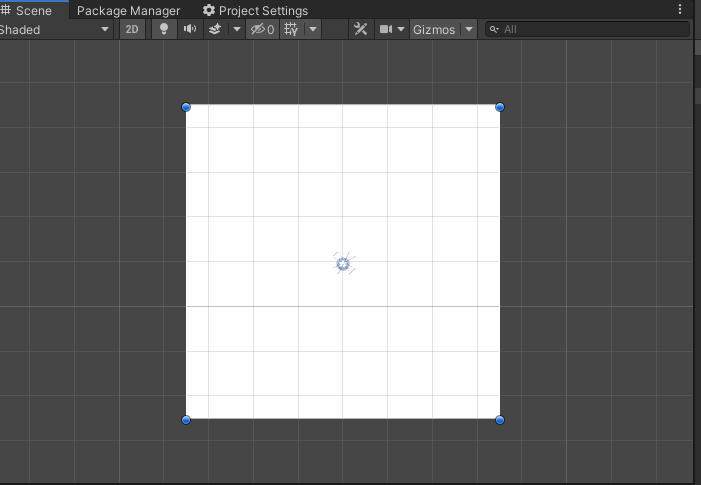Toggle the grid visibility icon
The height and width of the screenshot is (485, 701).
[291, 30]
